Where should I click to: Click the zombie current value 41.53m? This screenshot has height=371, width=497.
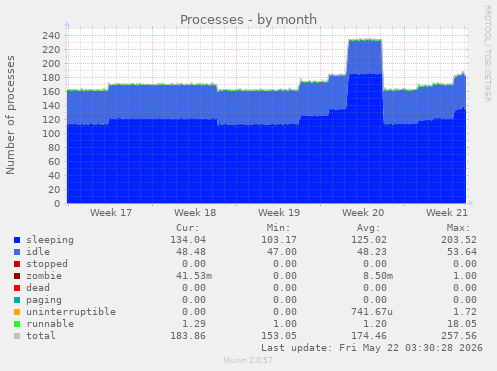(194, 276)
